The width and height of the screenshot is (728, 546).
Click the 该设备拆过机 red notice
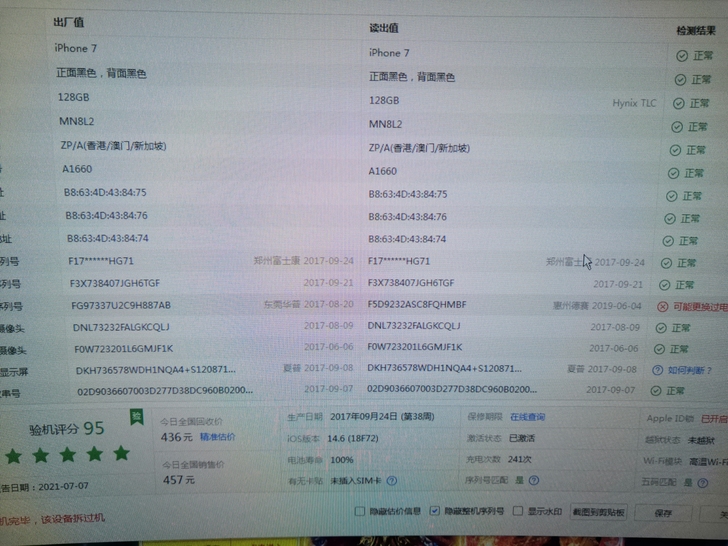point(73,519)
